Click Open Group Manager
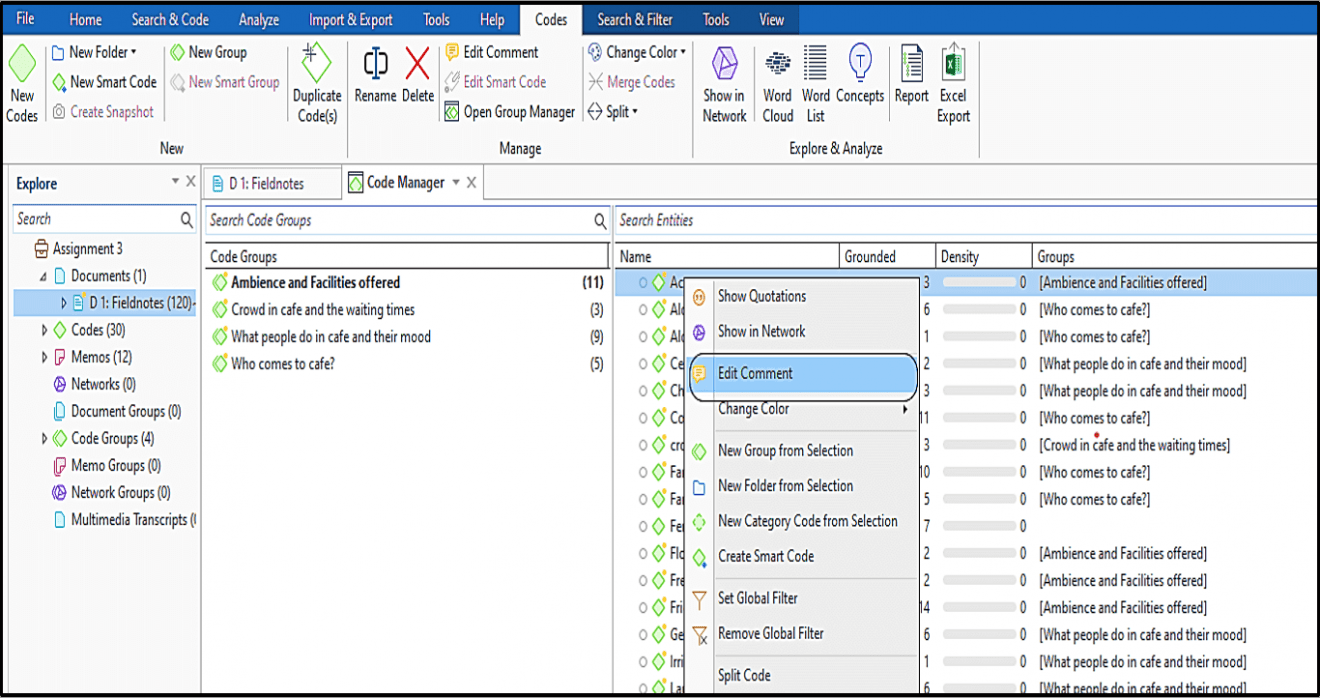Viewport: 1320px width, 698px height. click(x=514, y=111)
